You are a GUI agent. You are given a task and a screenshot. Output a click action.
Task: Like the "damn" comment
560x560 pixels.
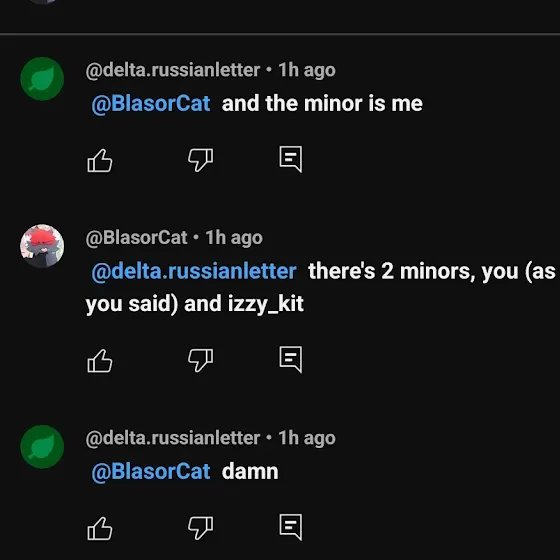[x=100, y=529]
